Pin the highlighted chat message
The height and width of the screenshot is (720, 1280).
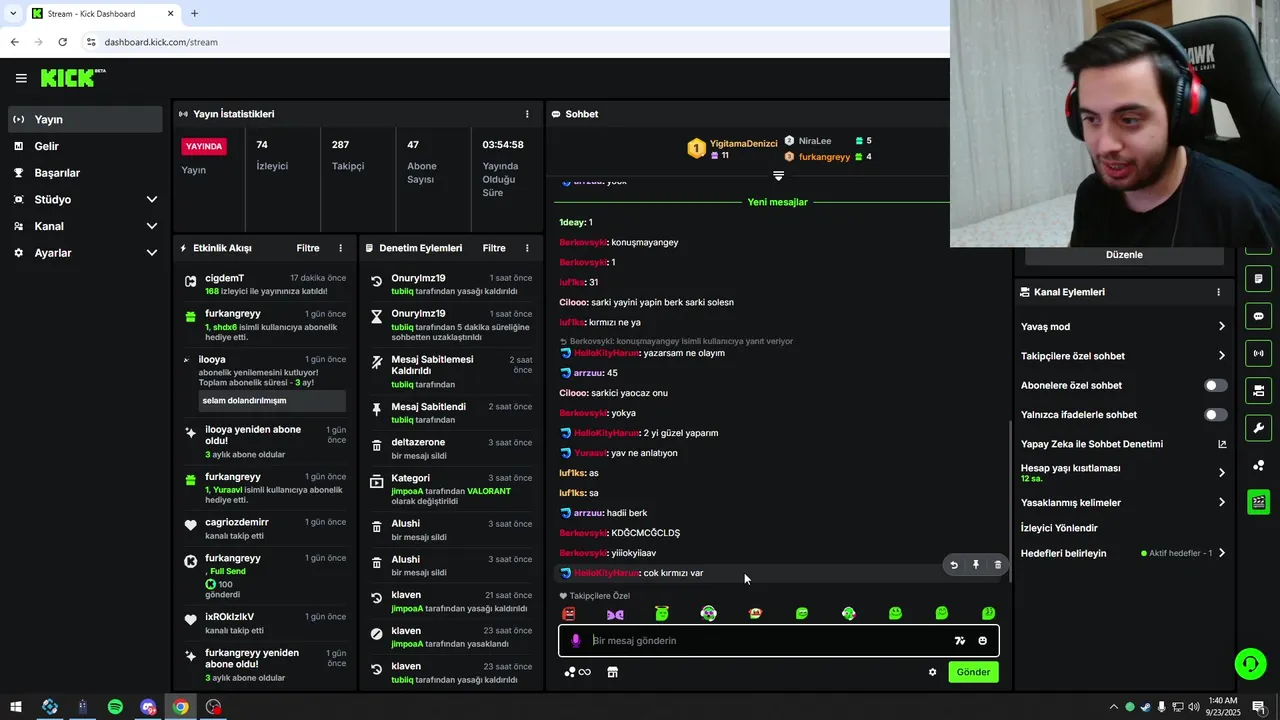pos(976,565)
